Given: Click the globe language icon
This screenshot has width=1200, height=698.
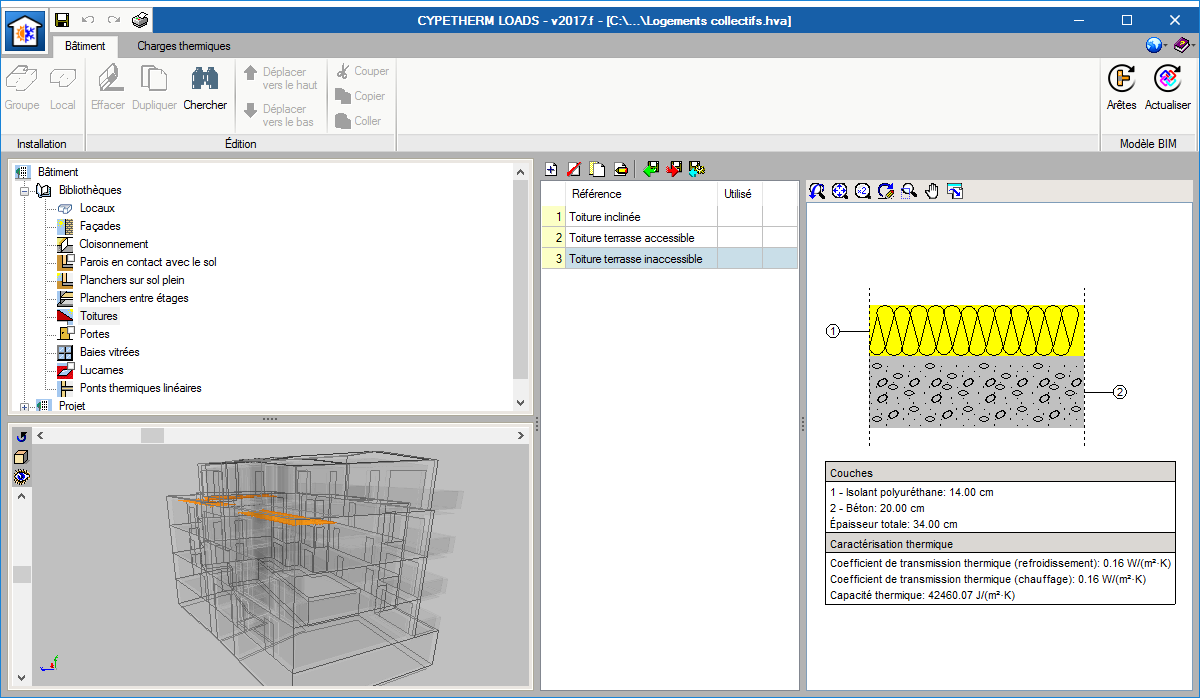Looking at the screenshot, I should 1153,45.
